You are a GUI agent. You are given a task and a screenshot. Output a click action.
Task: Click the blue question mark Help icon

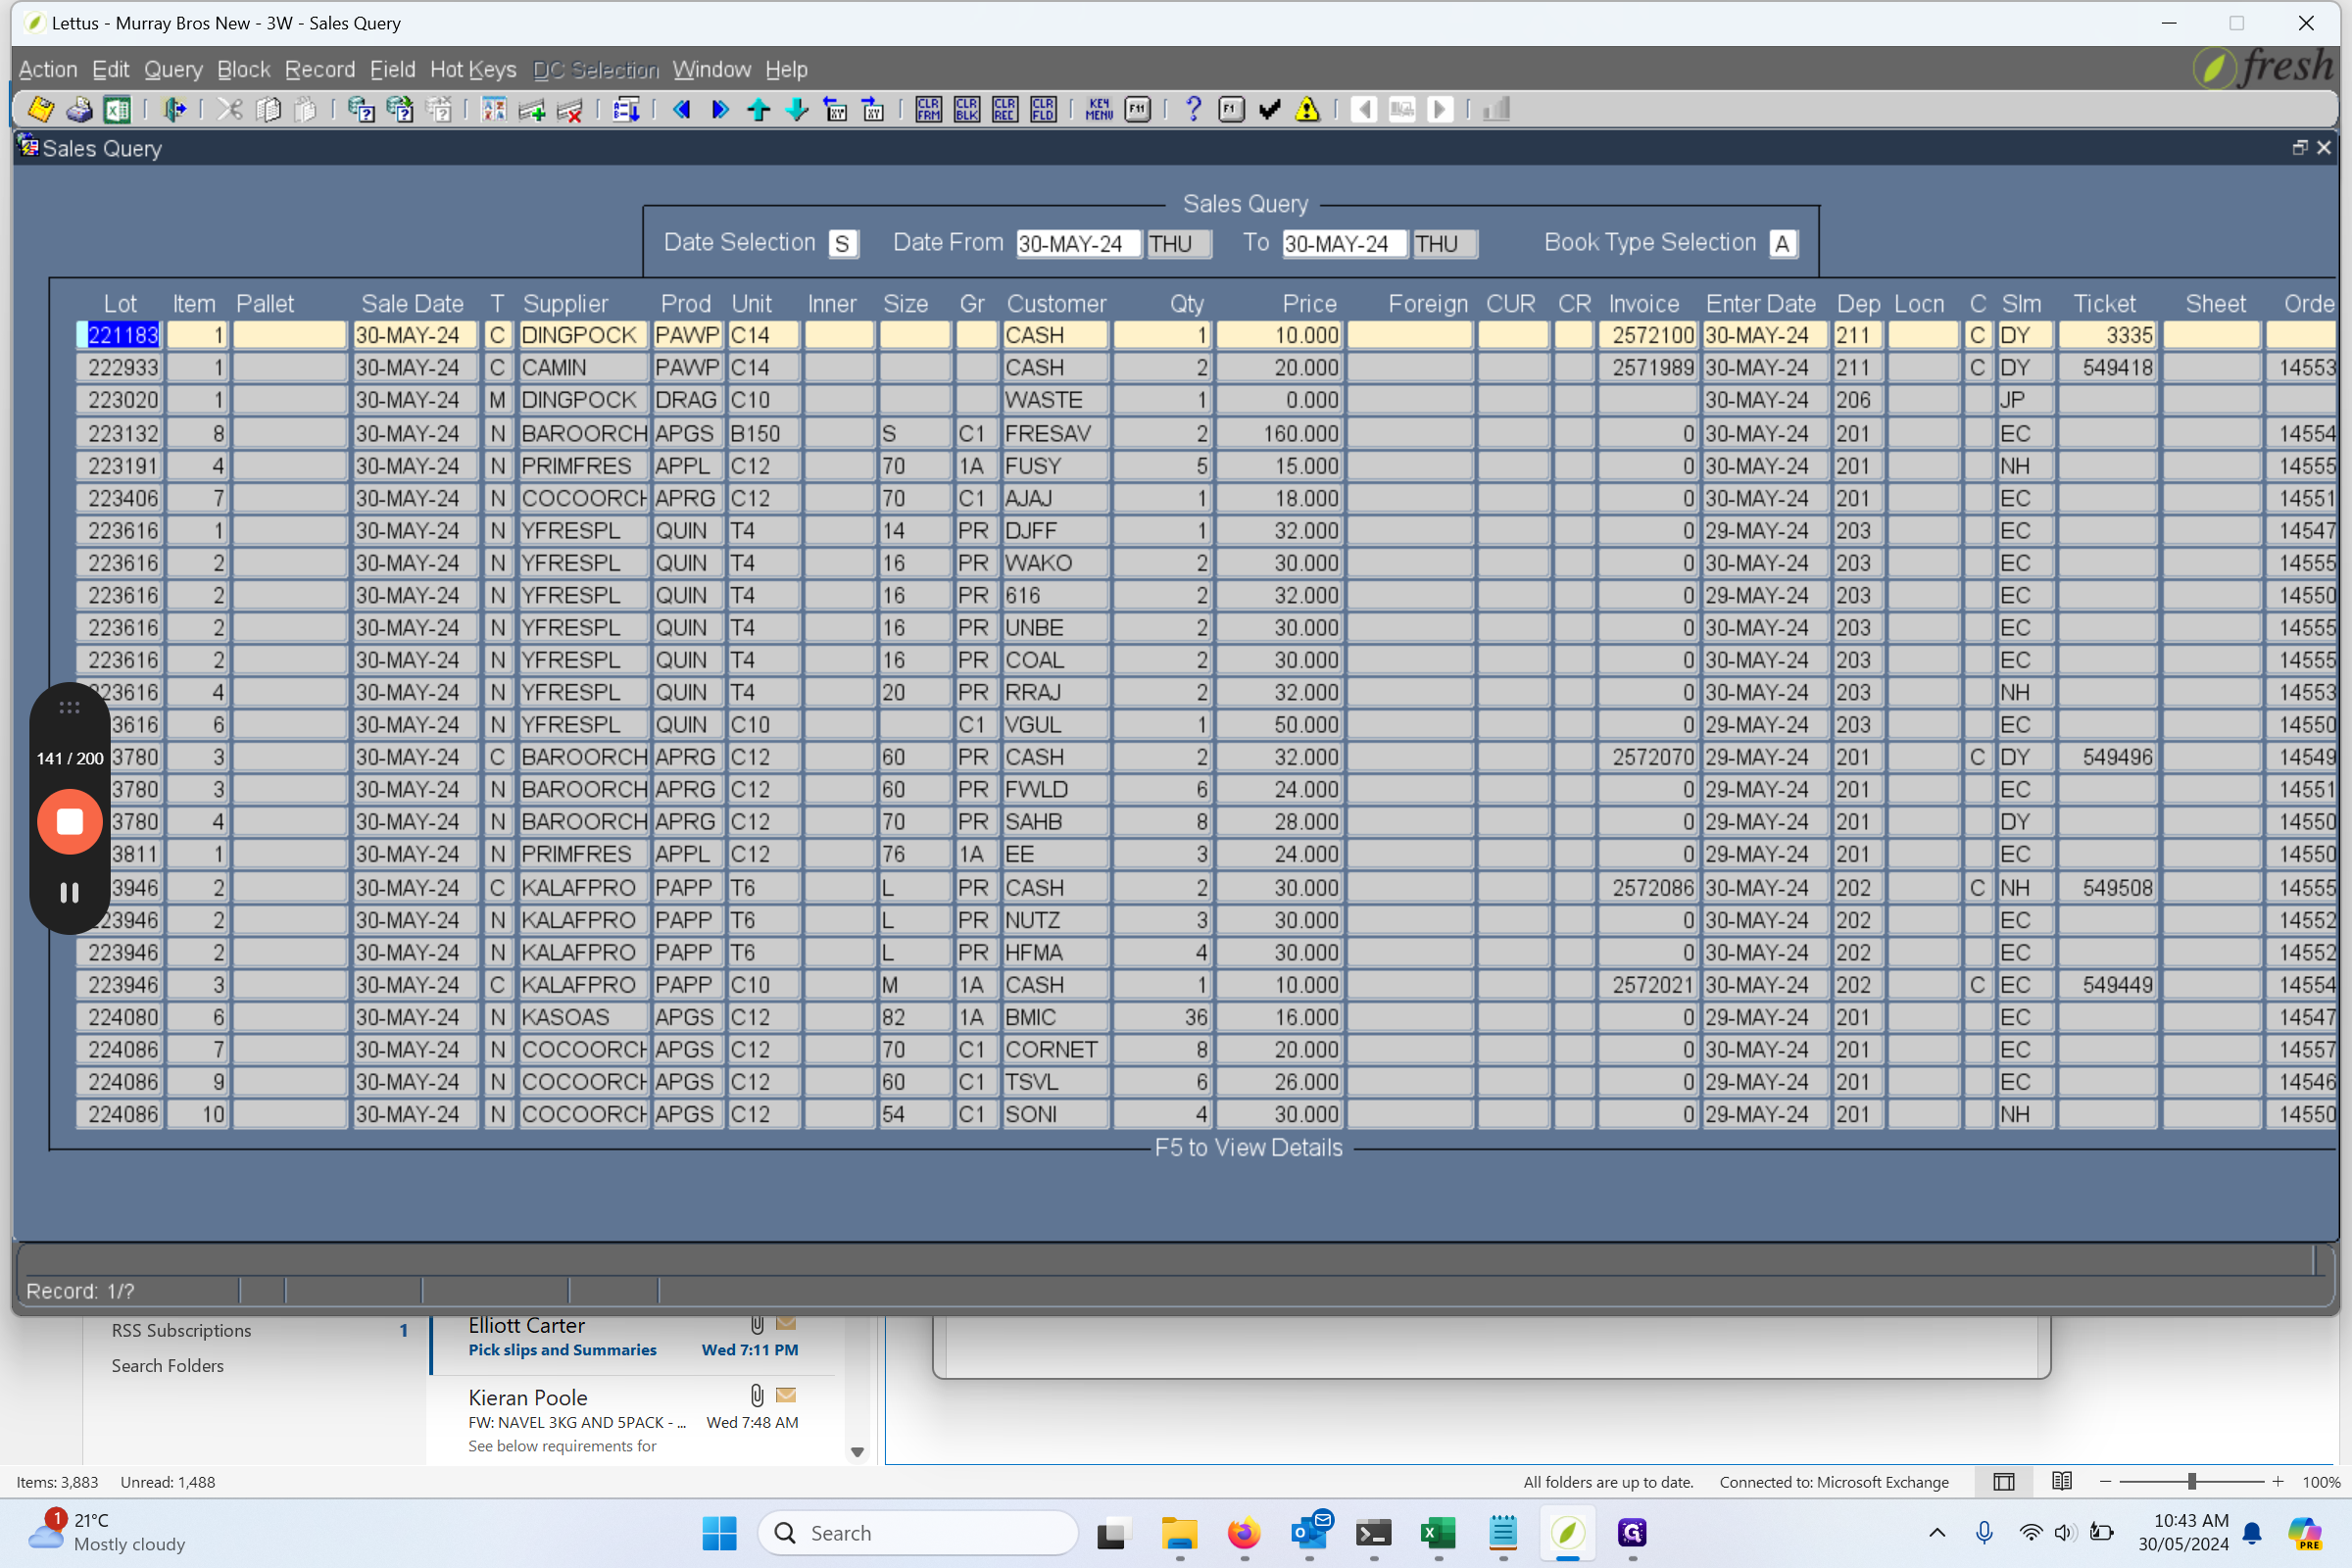[x=1192, y=109]
